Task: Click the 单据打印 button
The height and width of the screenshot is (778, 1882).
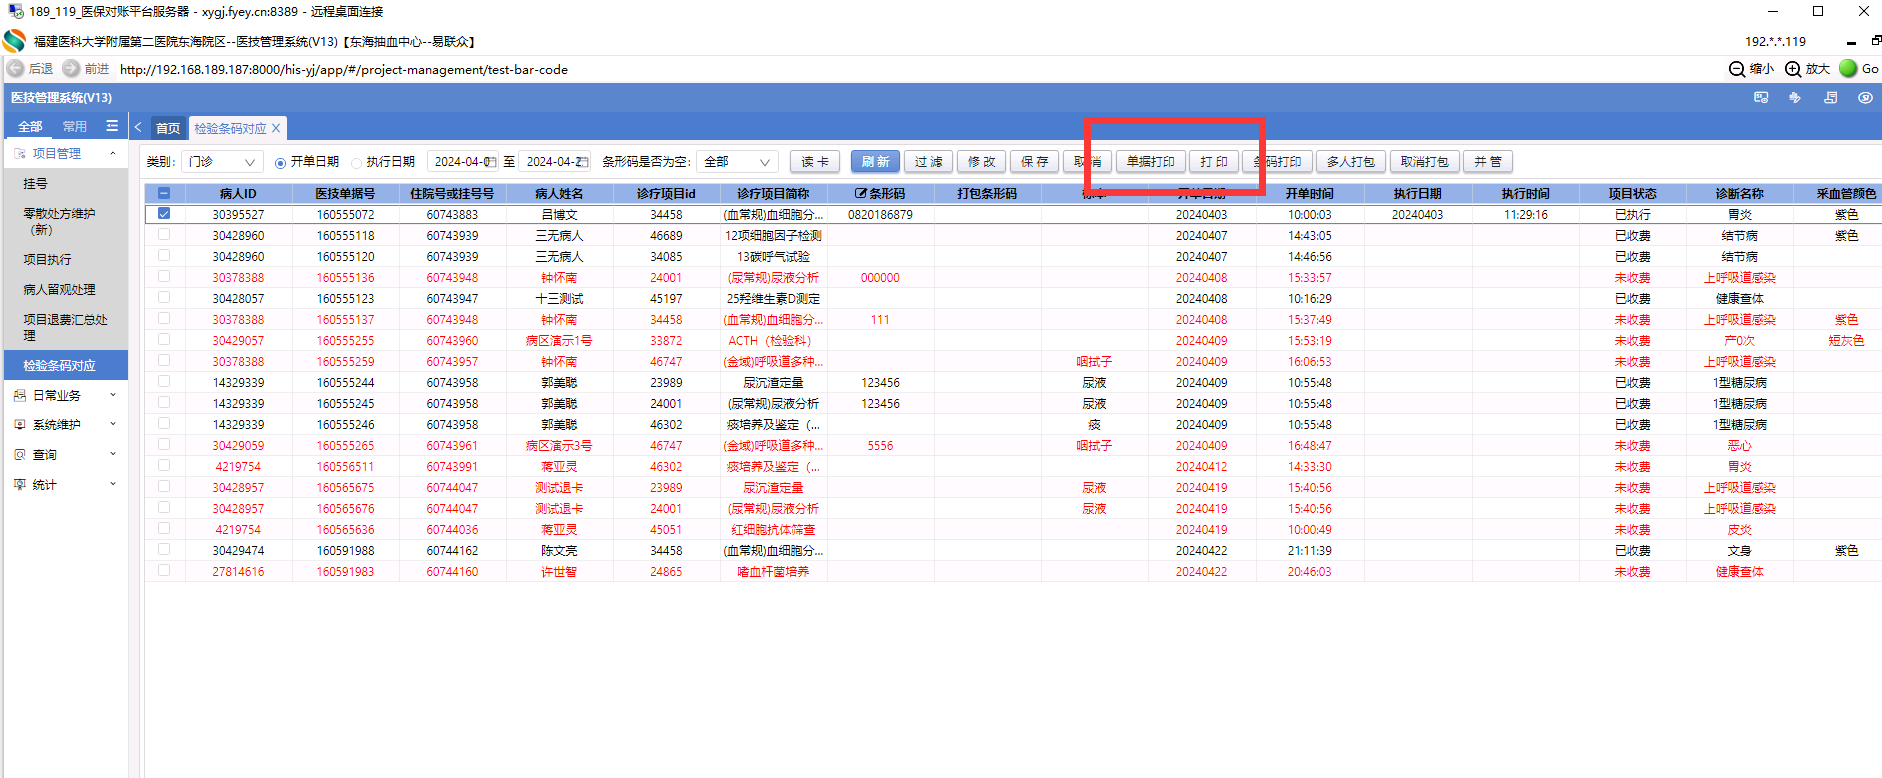Action: [x=1151, y=162]
